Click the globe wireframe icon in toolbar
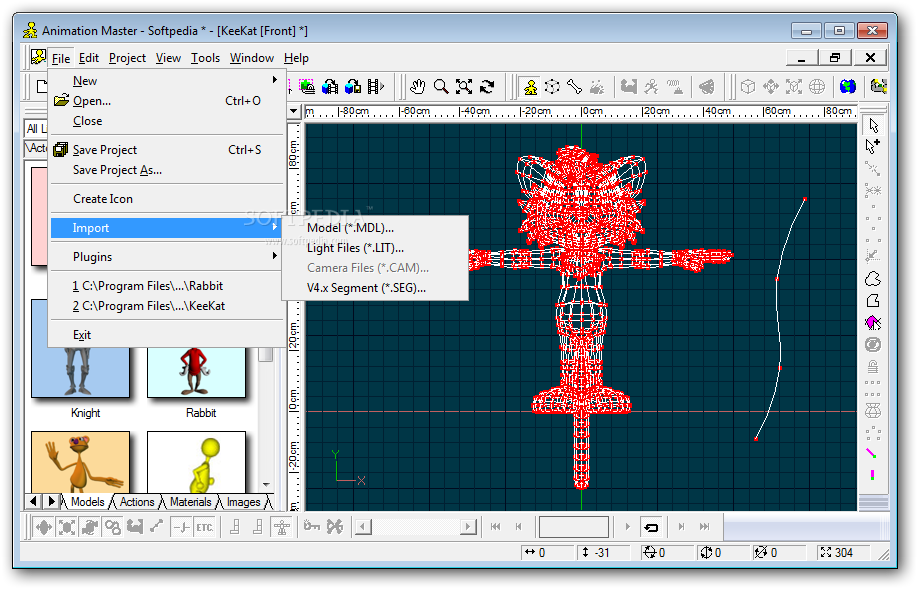The height and width of the screenshot is (589, 918). 817,87
